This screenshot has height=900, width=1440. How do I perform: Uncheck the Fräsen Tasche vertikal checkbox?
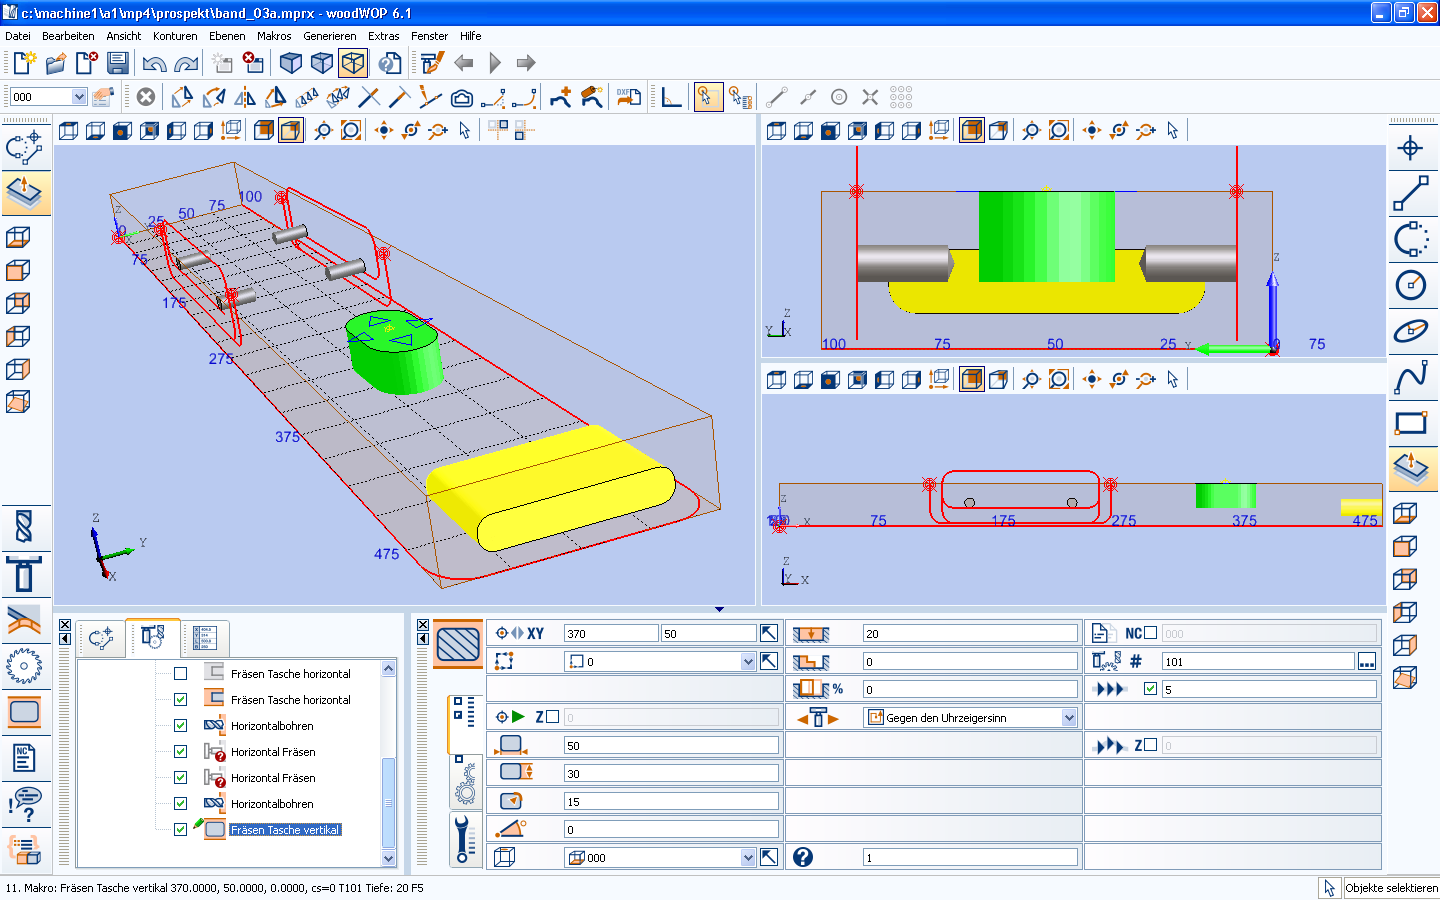(181, 829)
